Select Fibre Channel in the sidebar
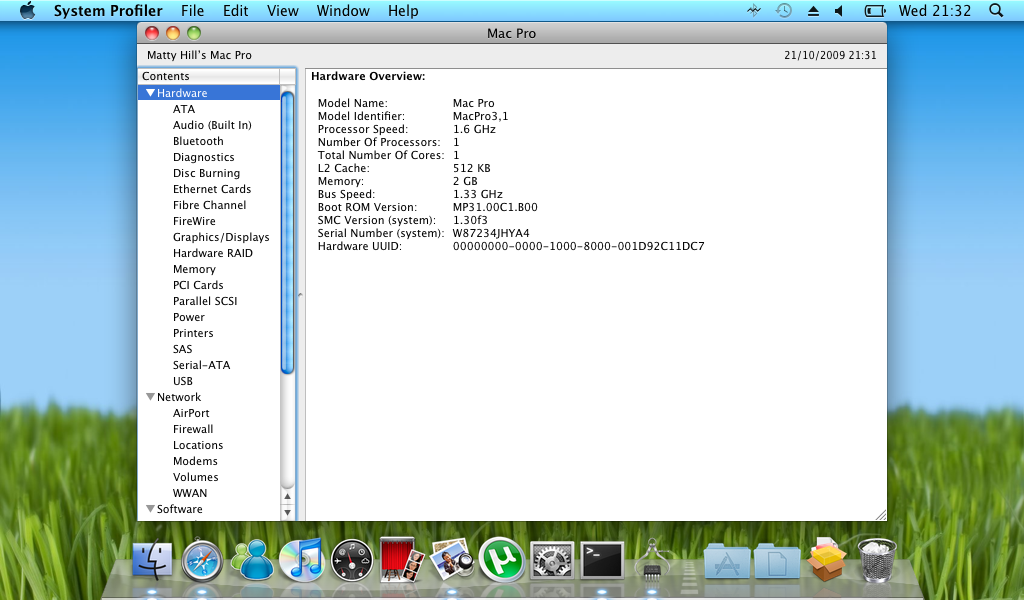Viewport: 1024px width, 600px height. (210, 205)
